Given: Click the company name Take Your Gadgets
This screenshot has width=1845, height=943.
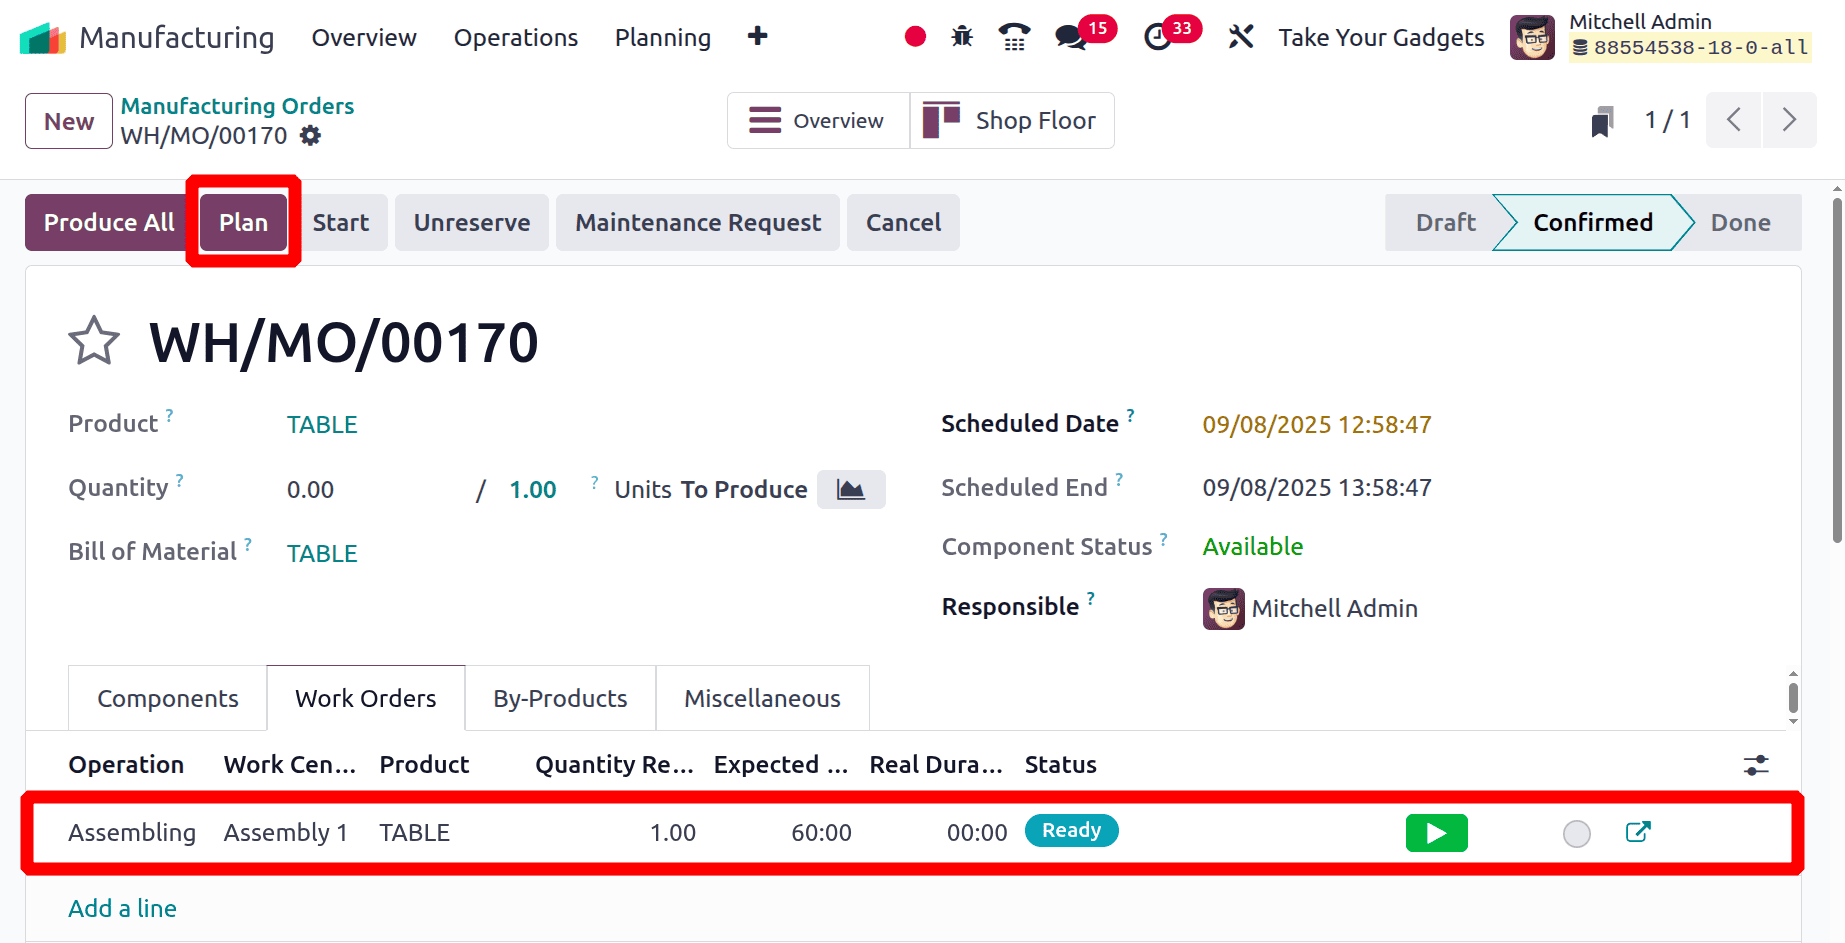Looking at the screenshot, I should coord(1381,38).
